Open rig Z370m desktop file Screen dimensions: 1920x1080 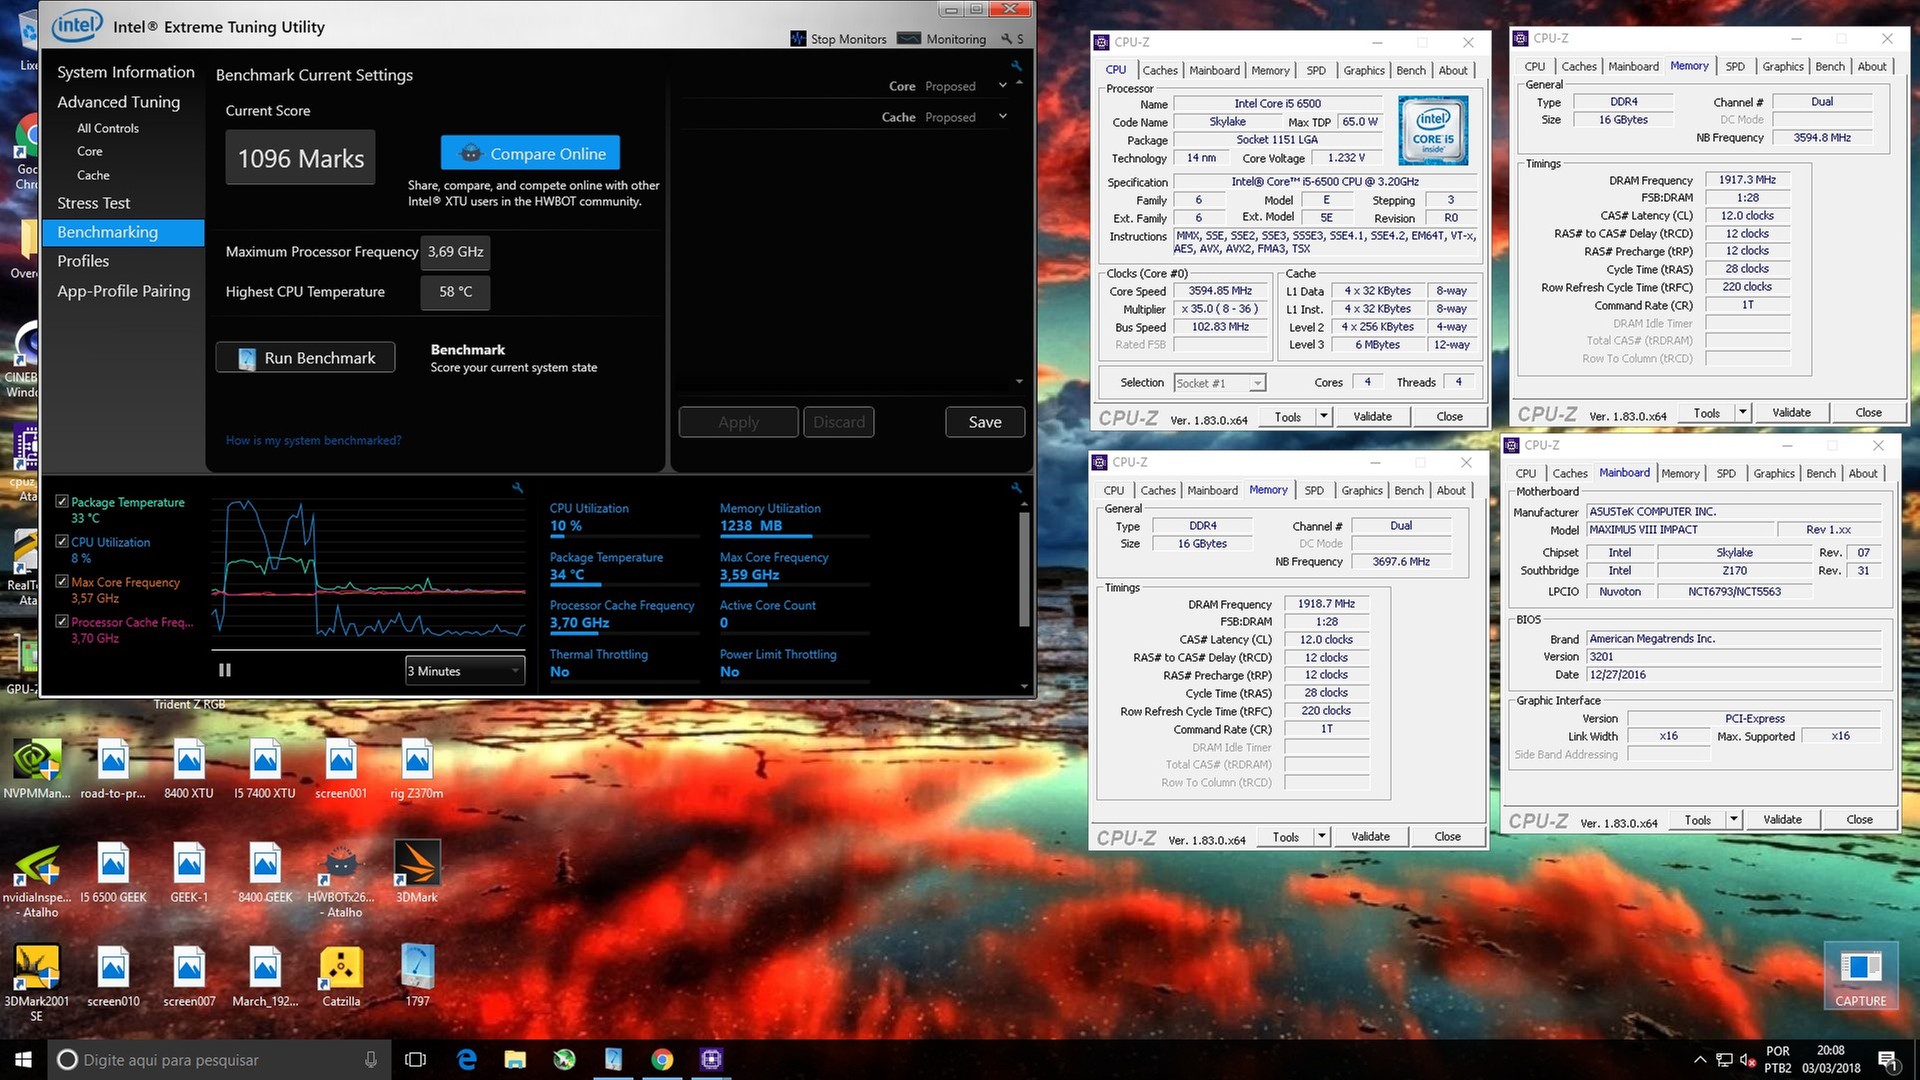417,770
